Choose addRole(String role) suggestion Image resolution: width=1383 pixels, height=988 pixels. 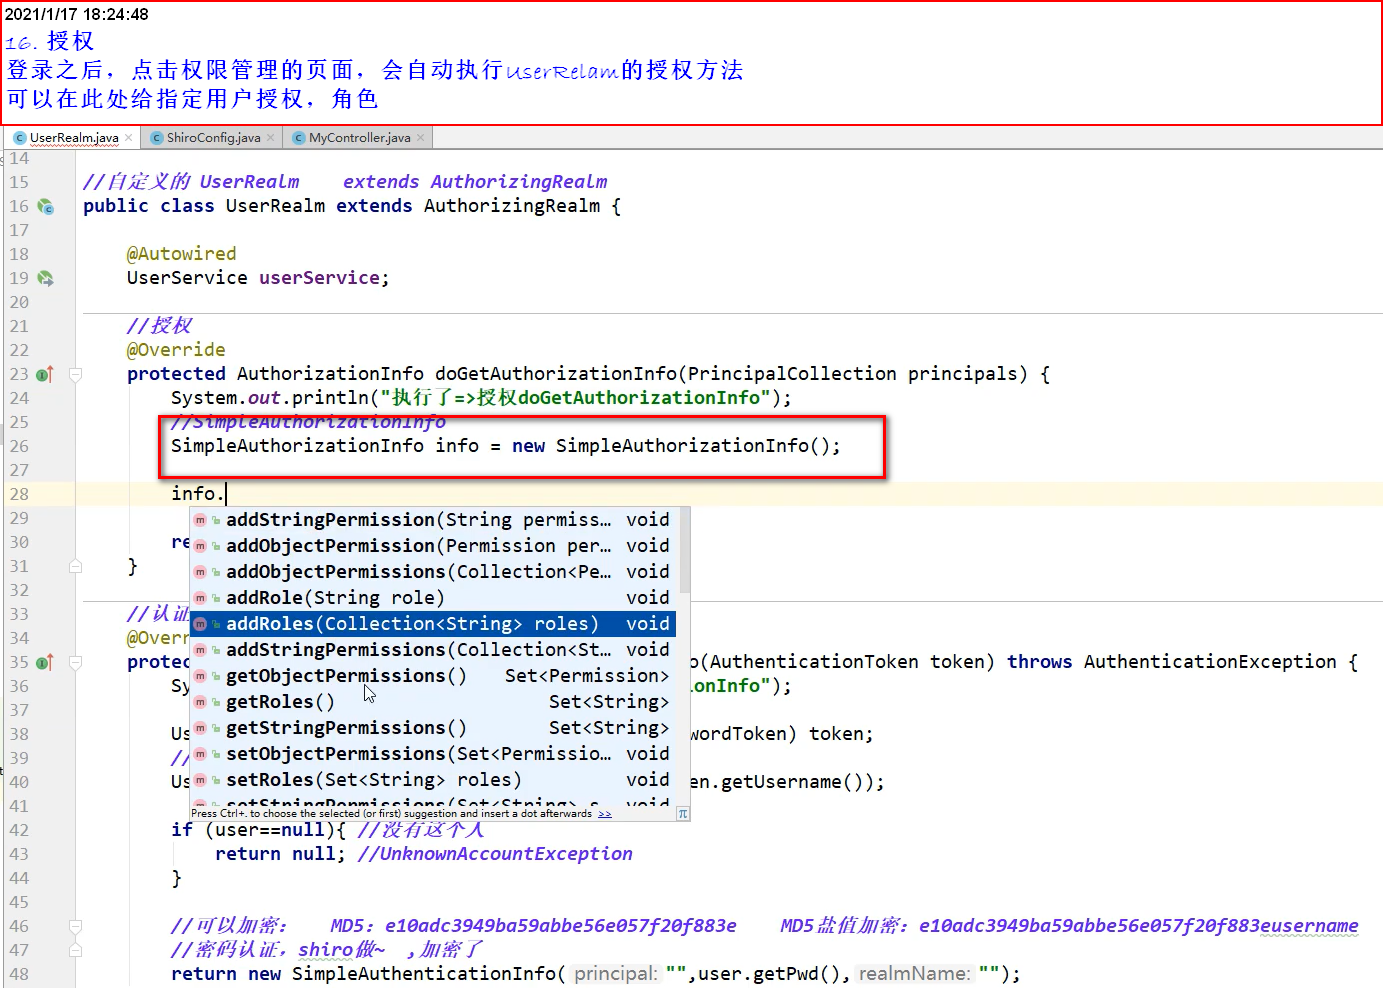point(433,598)
